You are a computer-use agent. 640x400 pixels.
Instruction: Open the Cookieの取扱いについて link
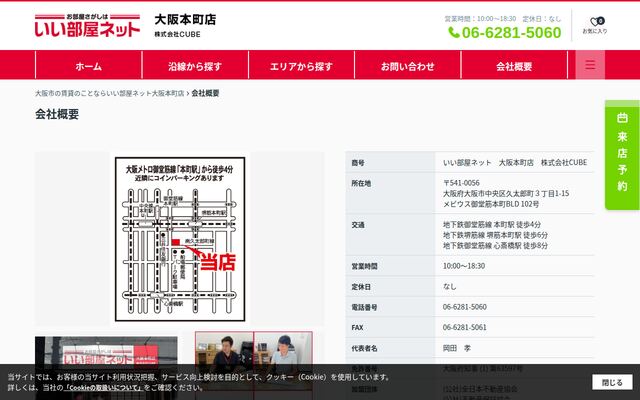coord(104,387)
